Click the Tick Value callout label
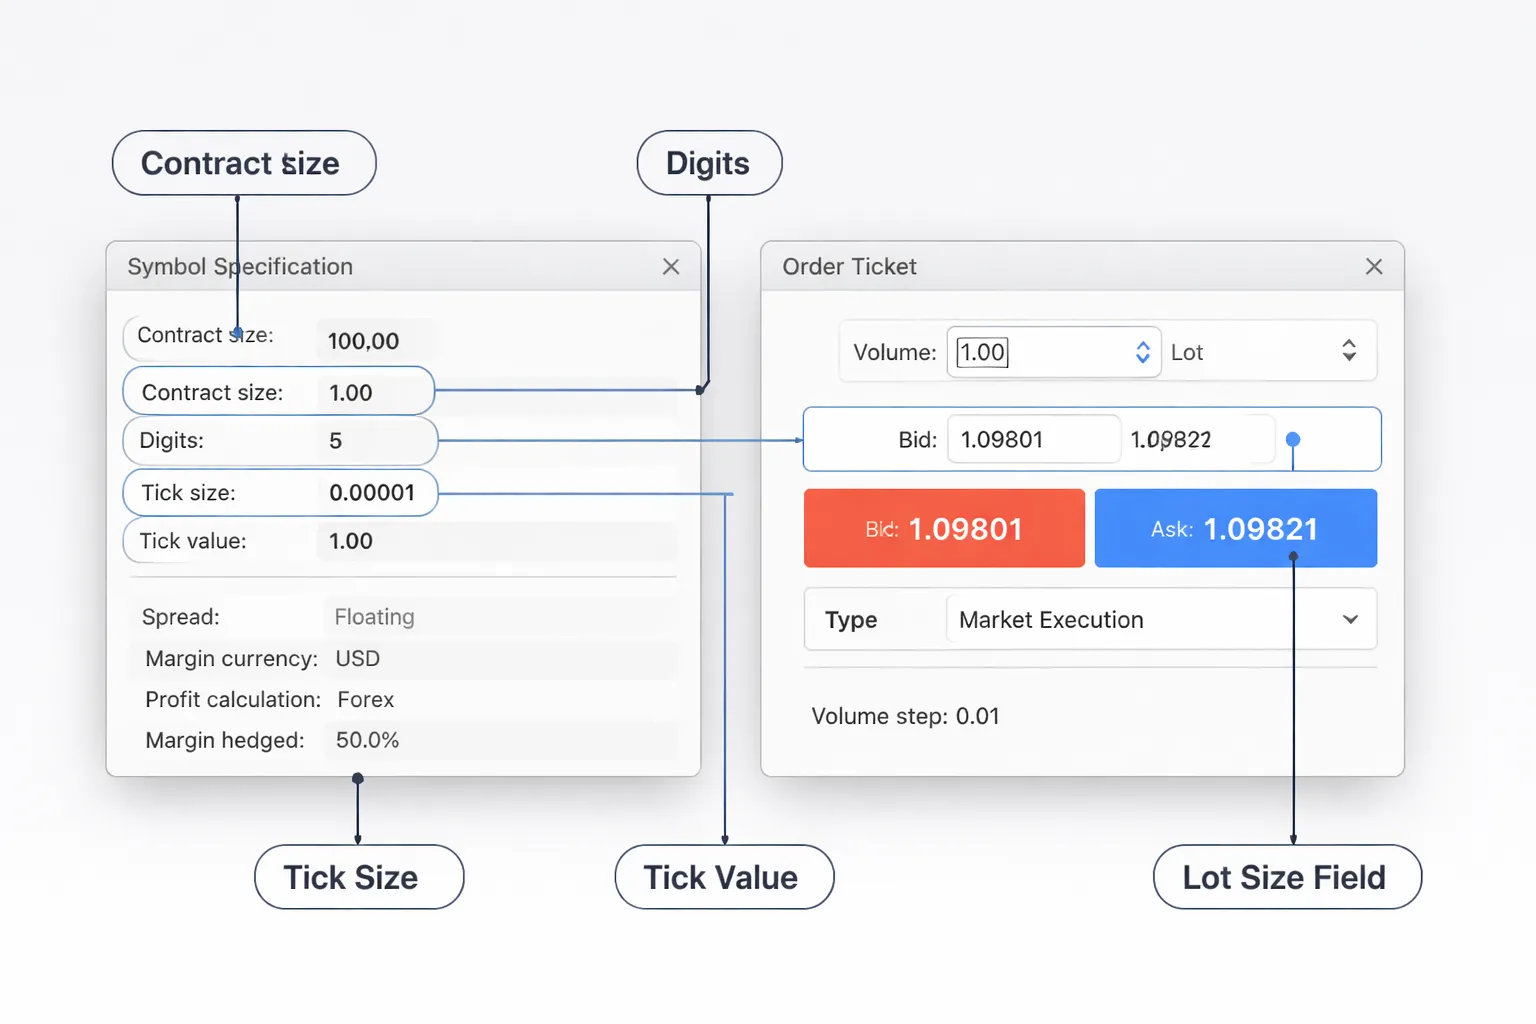1536x1024 pixels. pos(723,877)
